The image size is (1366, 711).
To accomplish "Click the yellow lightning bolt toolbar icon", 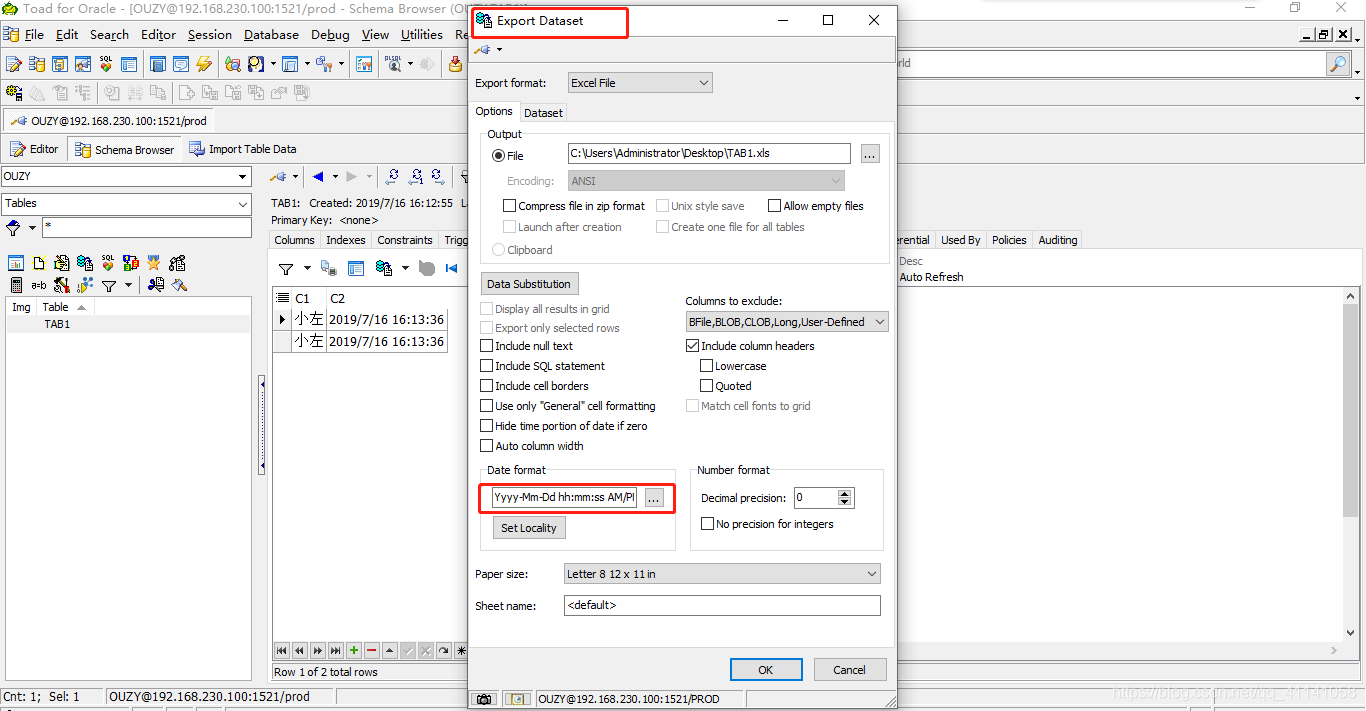I will tap(204, 64).
